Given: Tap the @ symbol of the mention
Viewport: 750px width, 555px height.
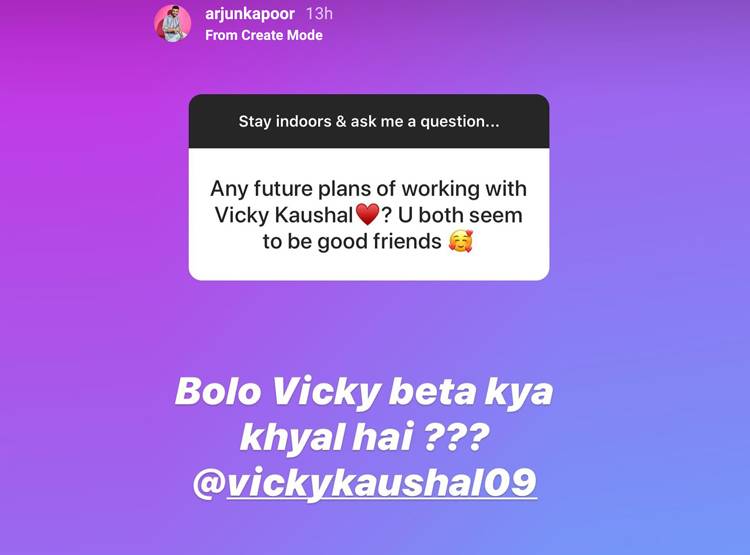Looking at the screenshot, I should pos(210,483).
